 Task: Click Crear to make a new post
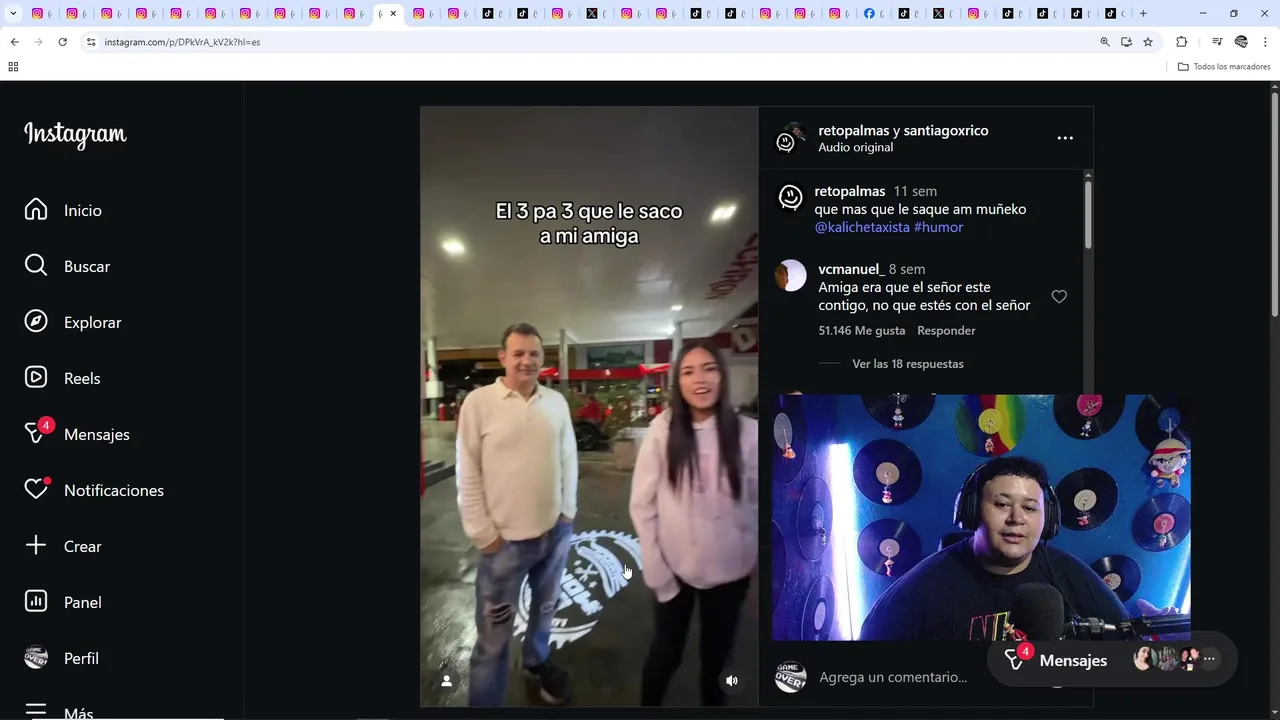pos(63,546)
